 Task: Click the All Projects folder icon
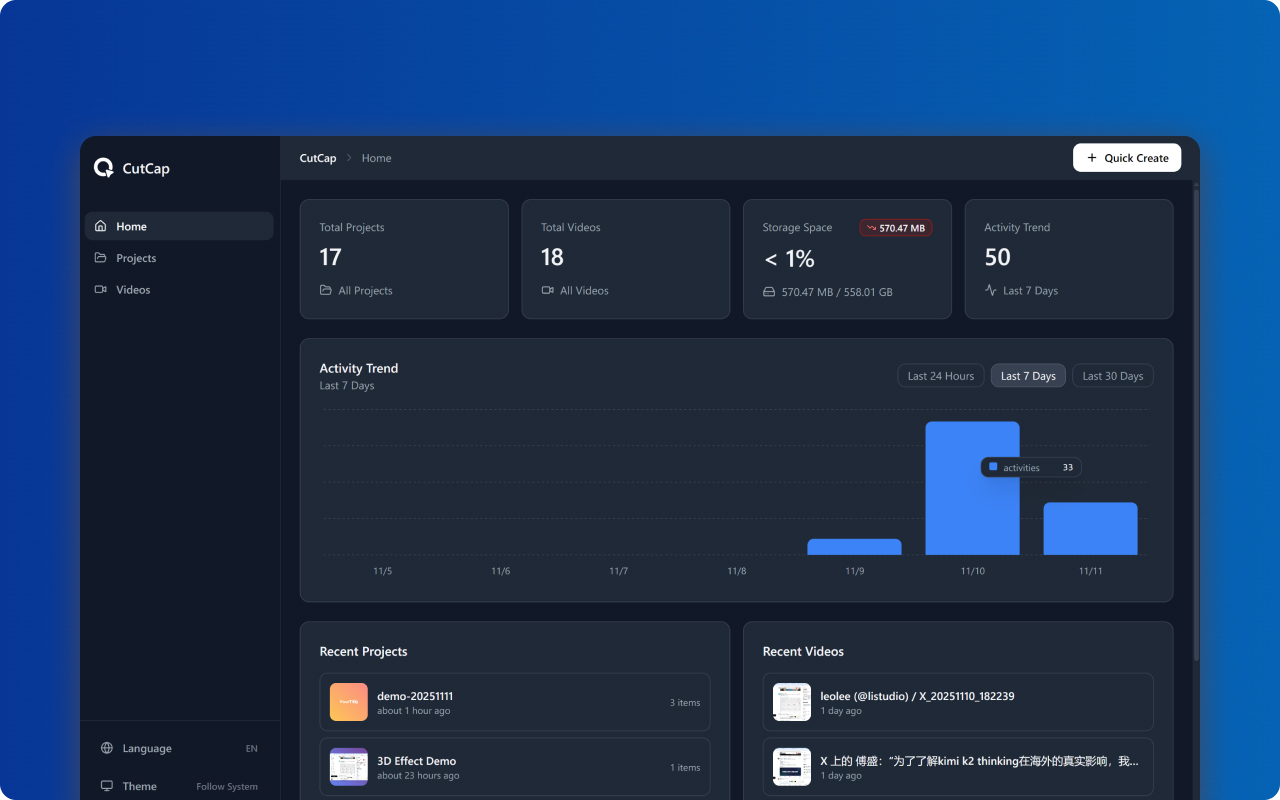[328, 290]
